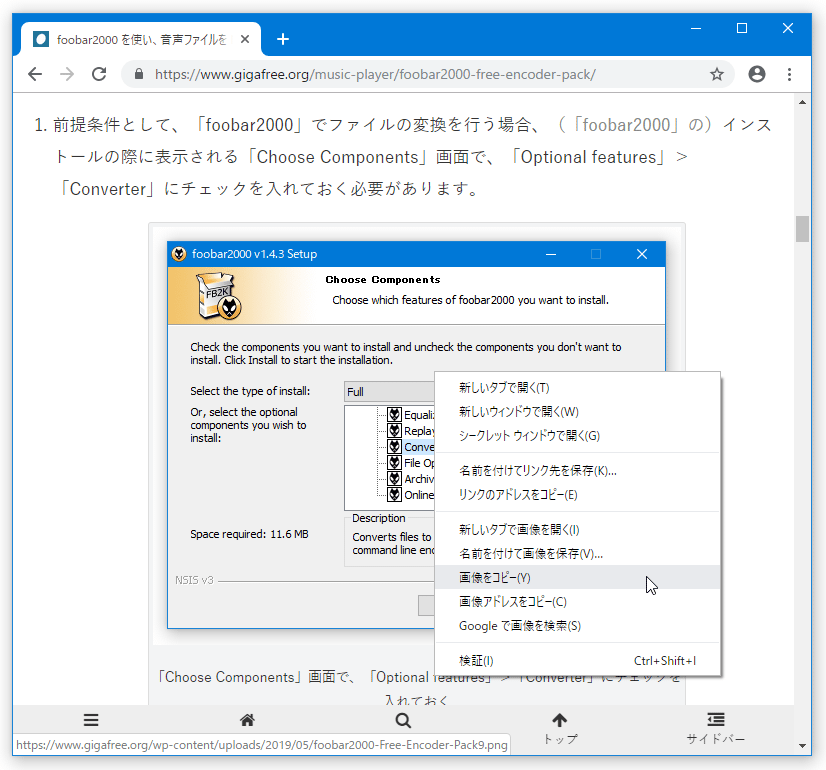Image resolution: width=826 pixels, height=770 pixels.
Task: Click the FB2K installer box logo
Action: point(219,295)
